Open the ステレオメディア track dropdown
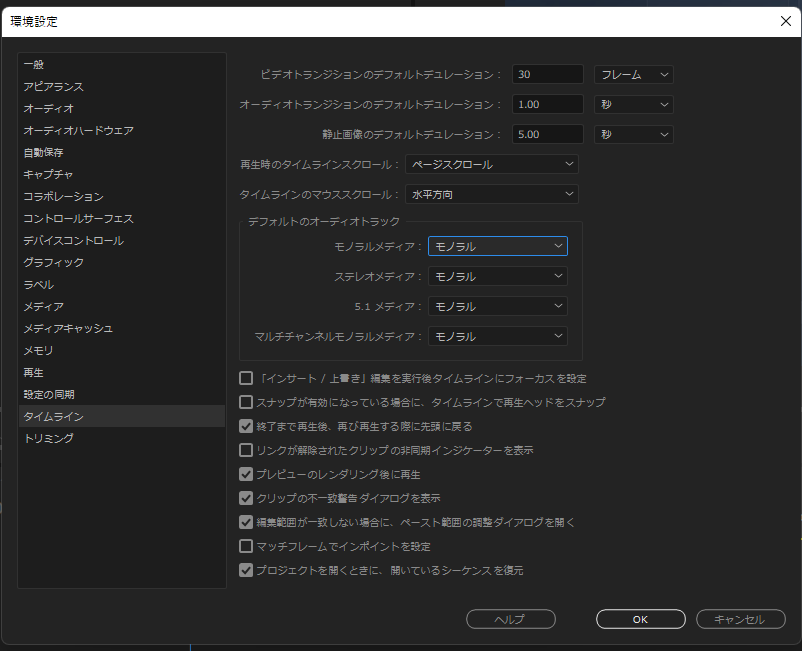This screenshot has height=651, width=802. tap(497, 275)
